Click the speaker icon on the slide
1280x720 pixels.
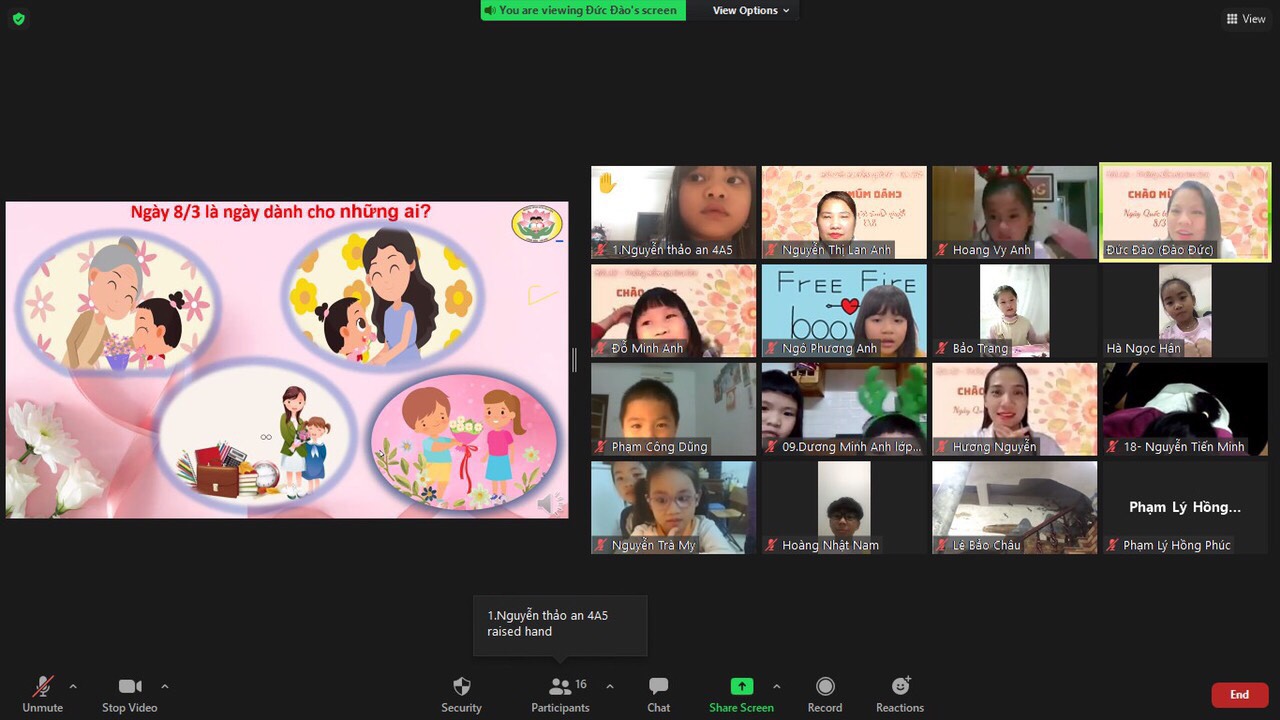click(549, 504)
